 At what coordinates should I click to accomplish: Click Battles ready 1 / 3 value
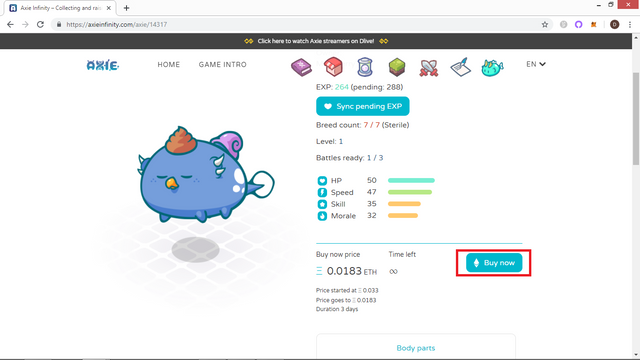[x=375, y=158]
